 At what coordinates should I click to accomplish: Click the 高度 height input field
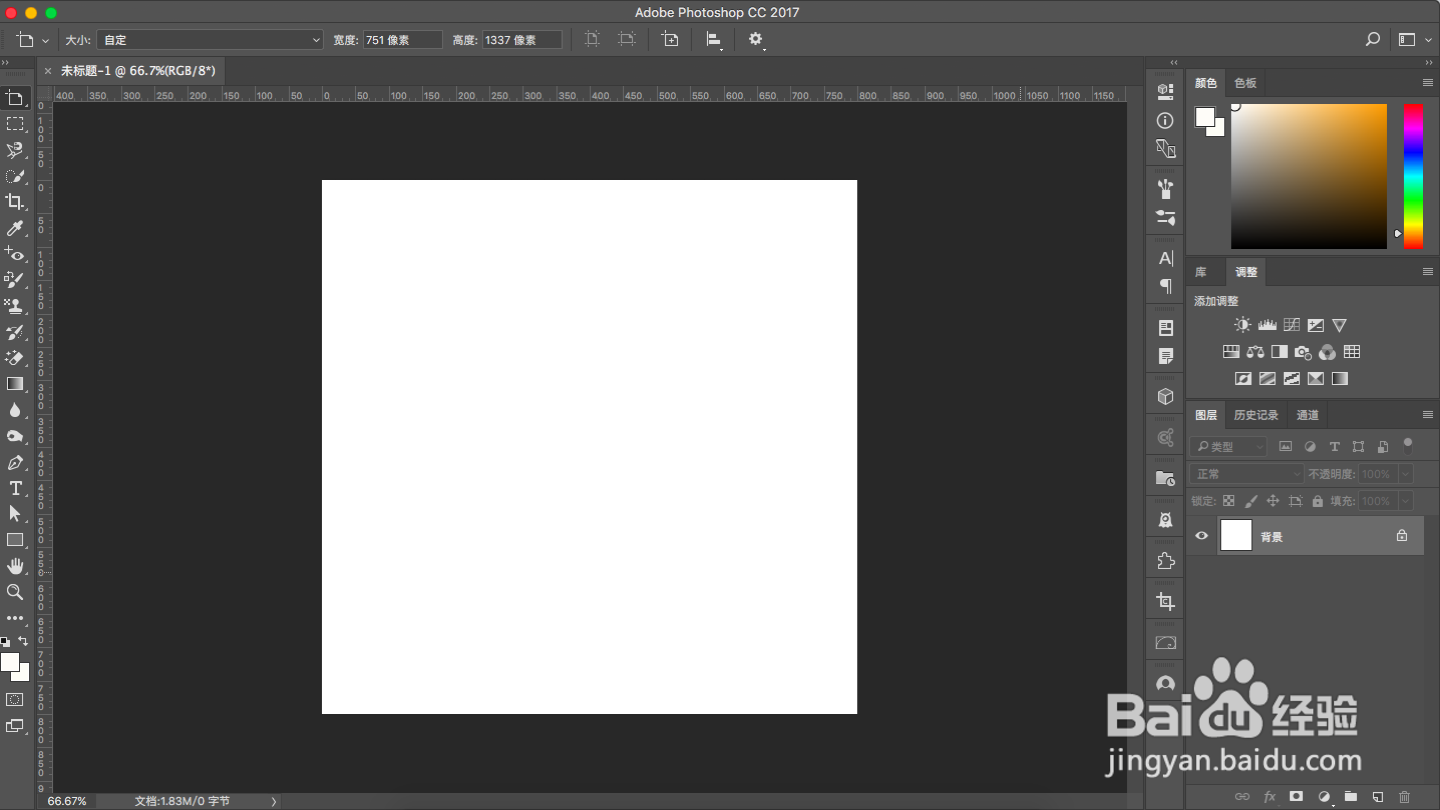pyautogui.click(x=522, y=40)
